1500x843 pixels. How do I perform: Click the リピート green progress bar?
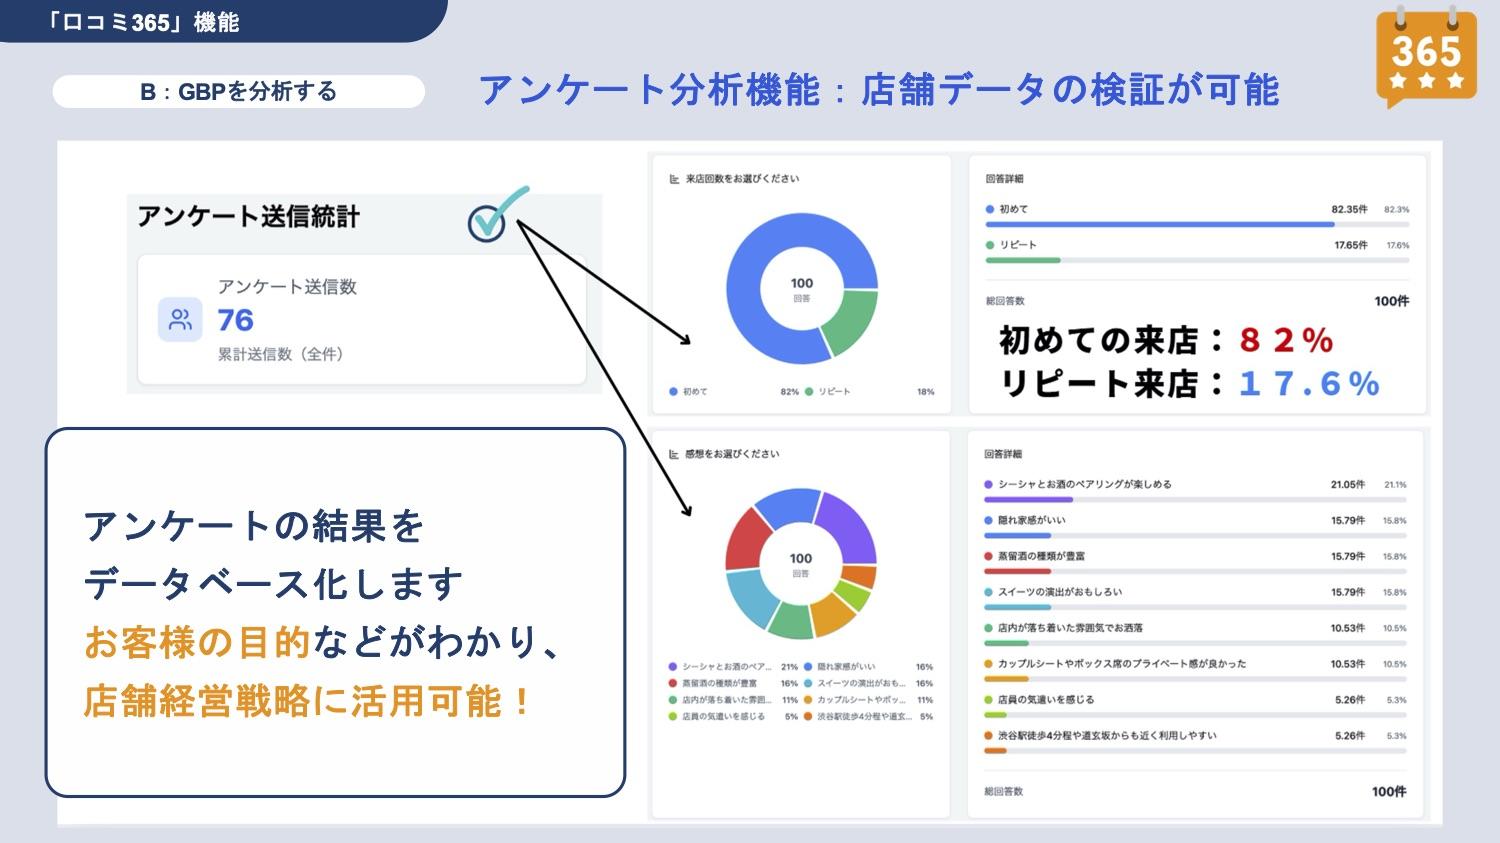[1022, 260]
